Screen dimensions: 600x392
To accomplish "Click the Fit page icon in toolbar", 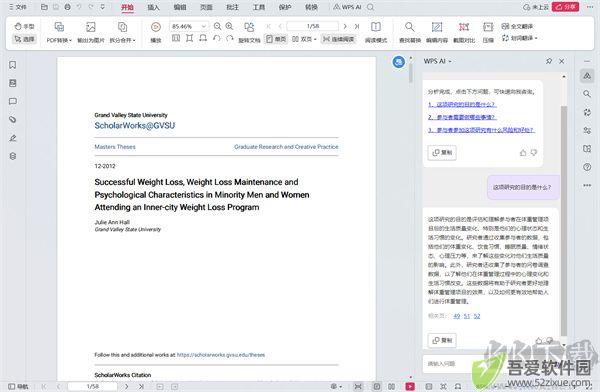I will (x=189, y=38).
